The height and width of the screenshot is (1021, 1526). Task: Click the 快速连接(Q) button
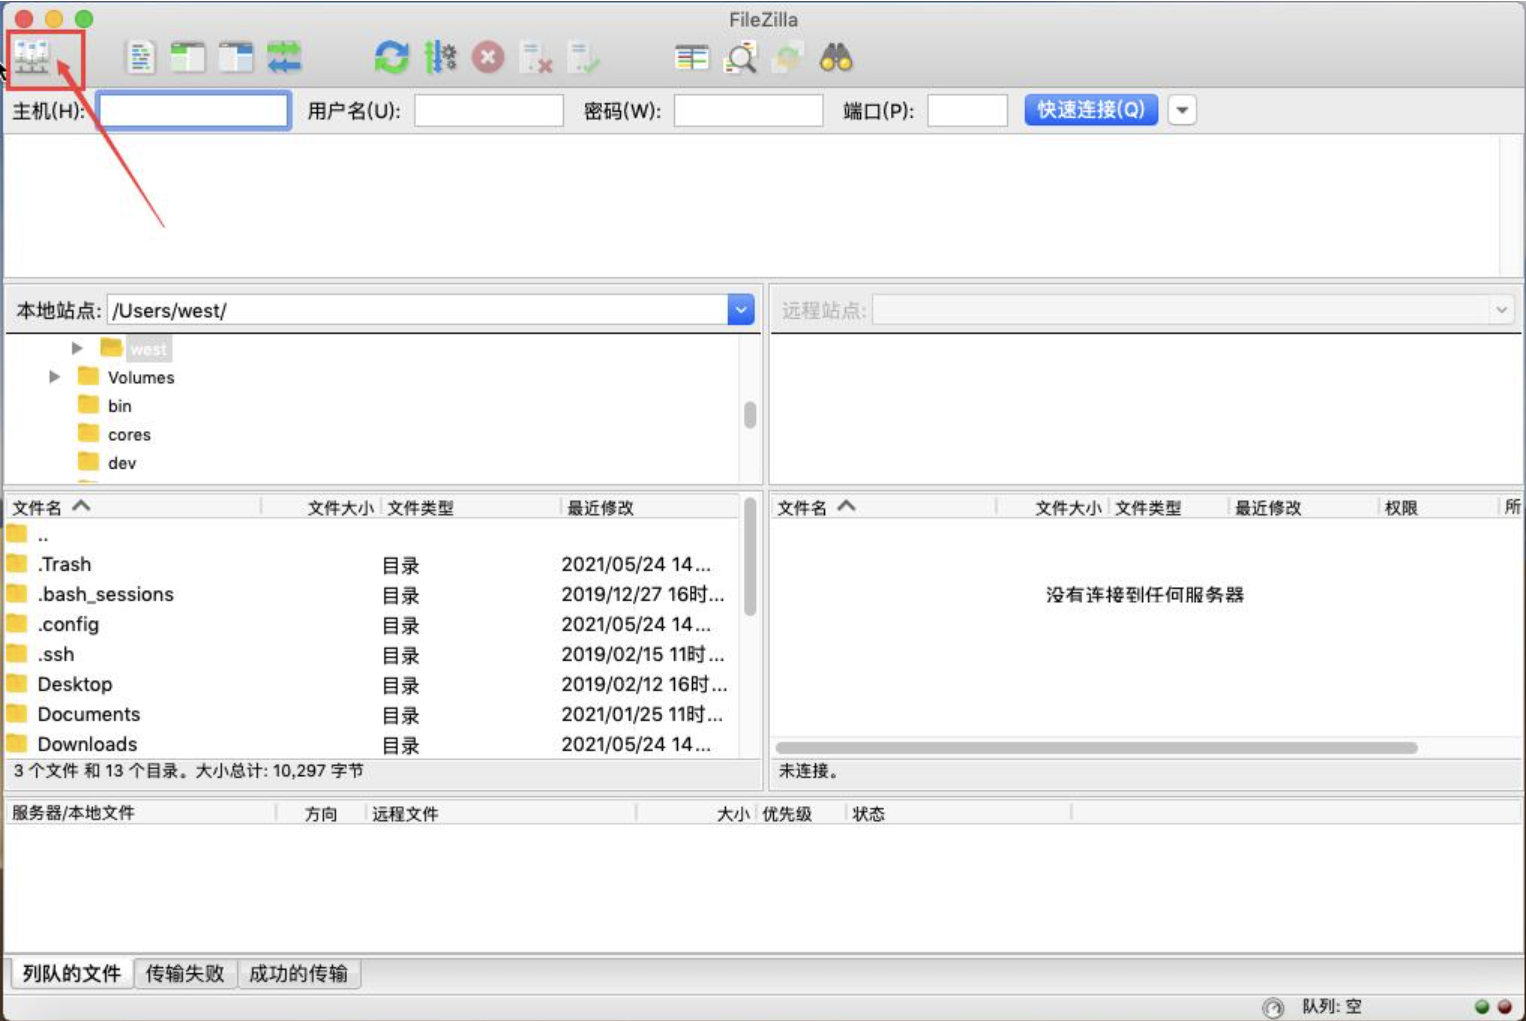pos(1090,110)
